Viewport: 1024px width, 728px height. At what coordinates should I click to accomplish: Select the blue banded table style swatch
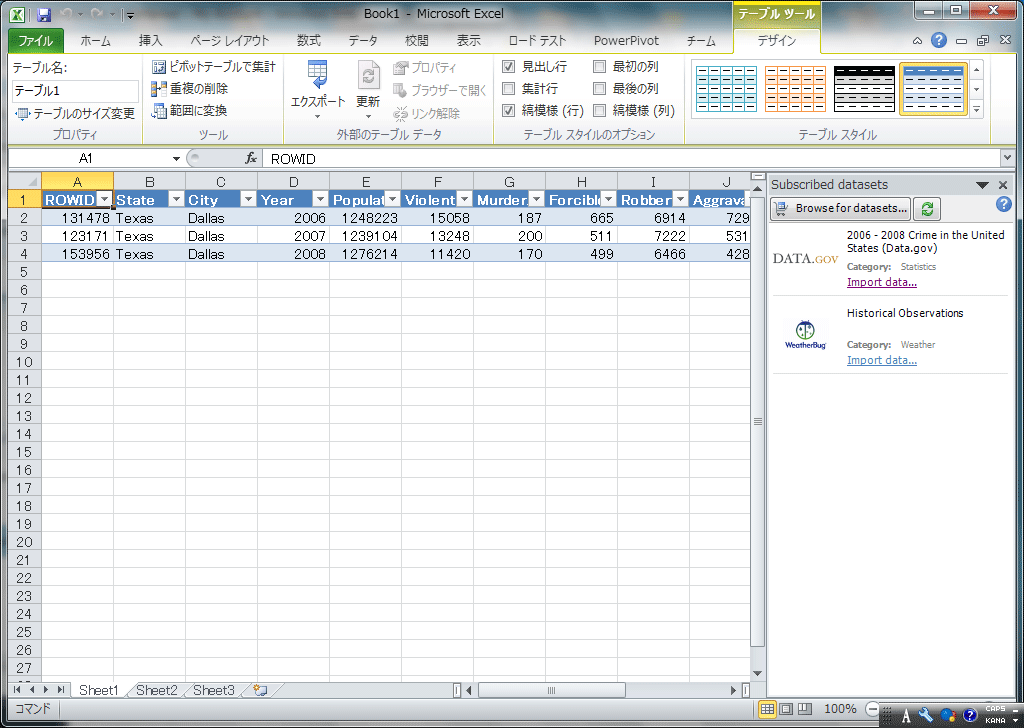pyautogui.click(x=933, y=89)
